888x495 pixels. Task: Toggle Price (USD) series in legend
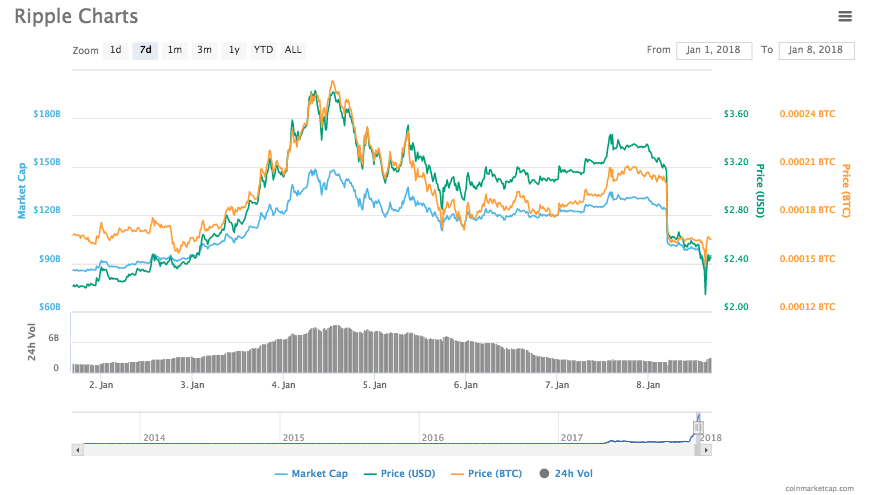tap(400, 473)
